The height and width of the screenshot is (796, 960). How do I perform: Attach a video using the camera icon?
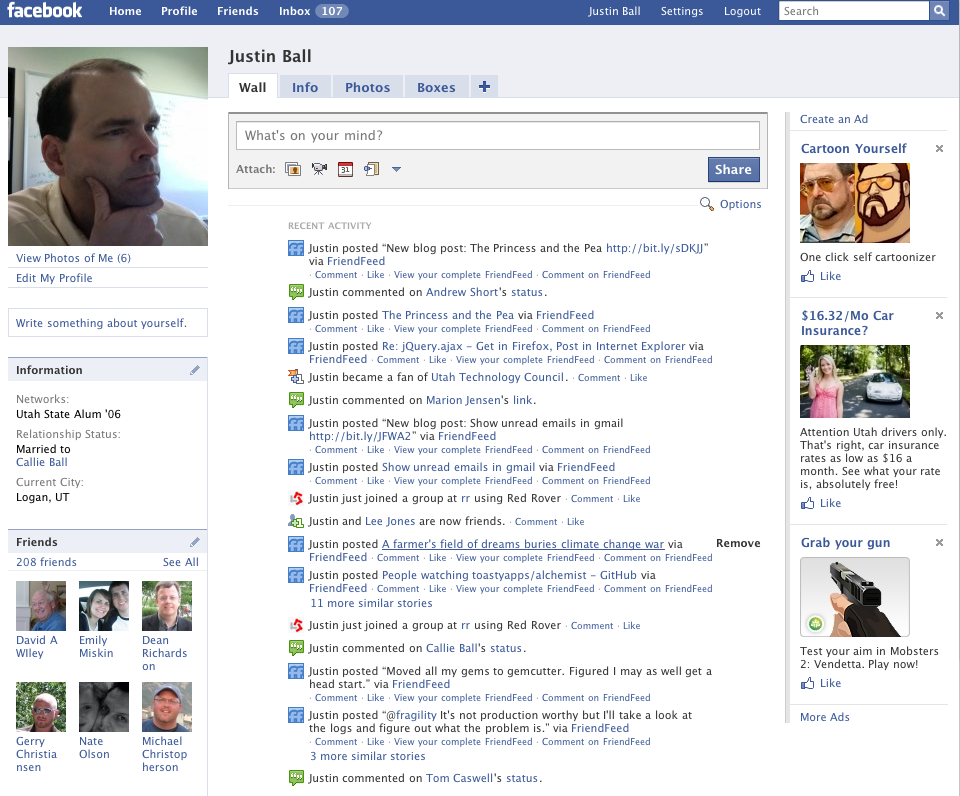pyautogui.click(x=319, y=169)
